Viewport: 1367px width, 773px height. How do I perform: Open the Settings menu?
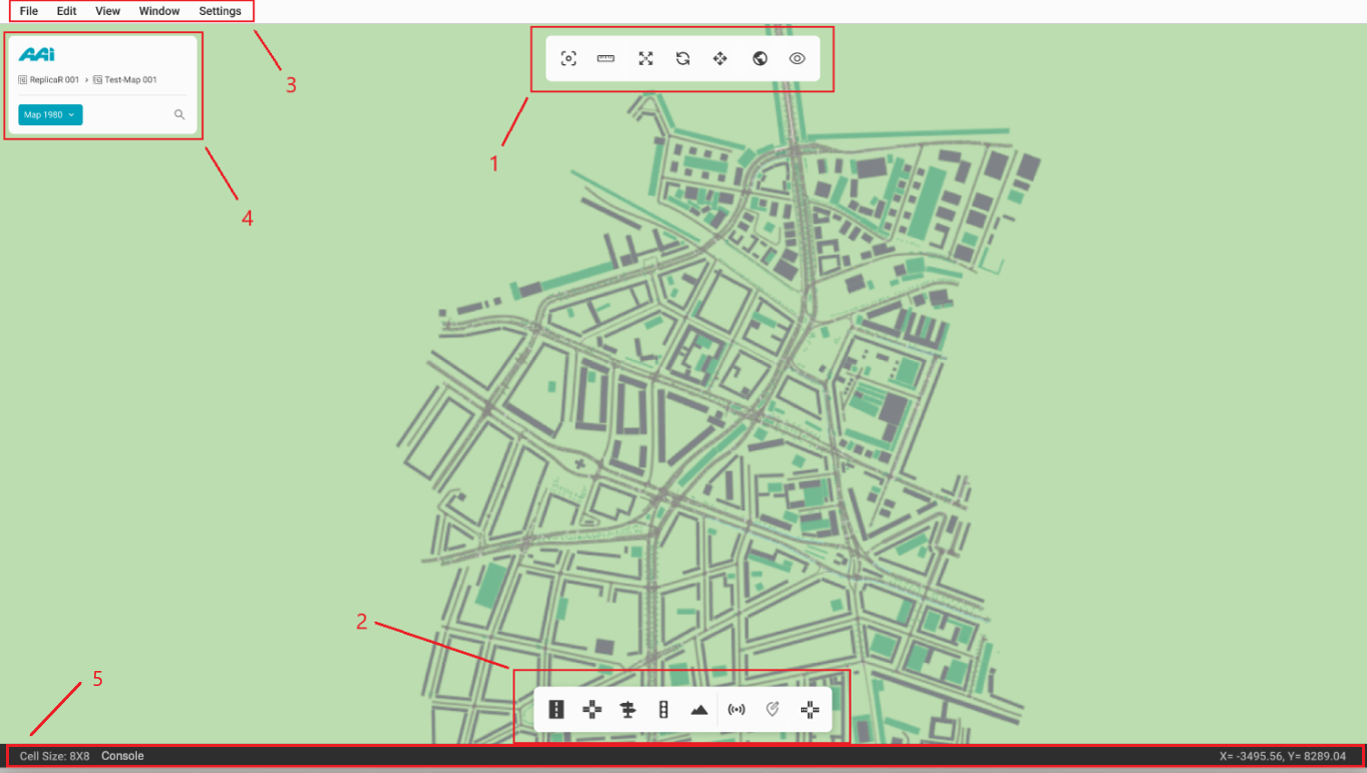pos(220,11)
